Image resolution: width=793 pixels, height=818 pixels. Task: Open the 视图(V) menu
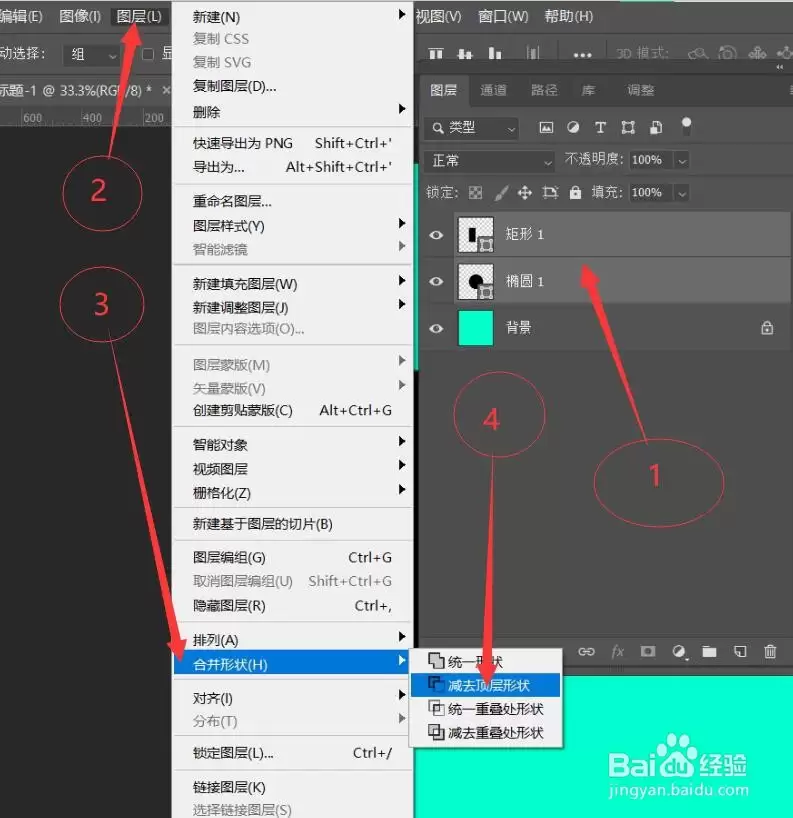click(x=439, y=17)
